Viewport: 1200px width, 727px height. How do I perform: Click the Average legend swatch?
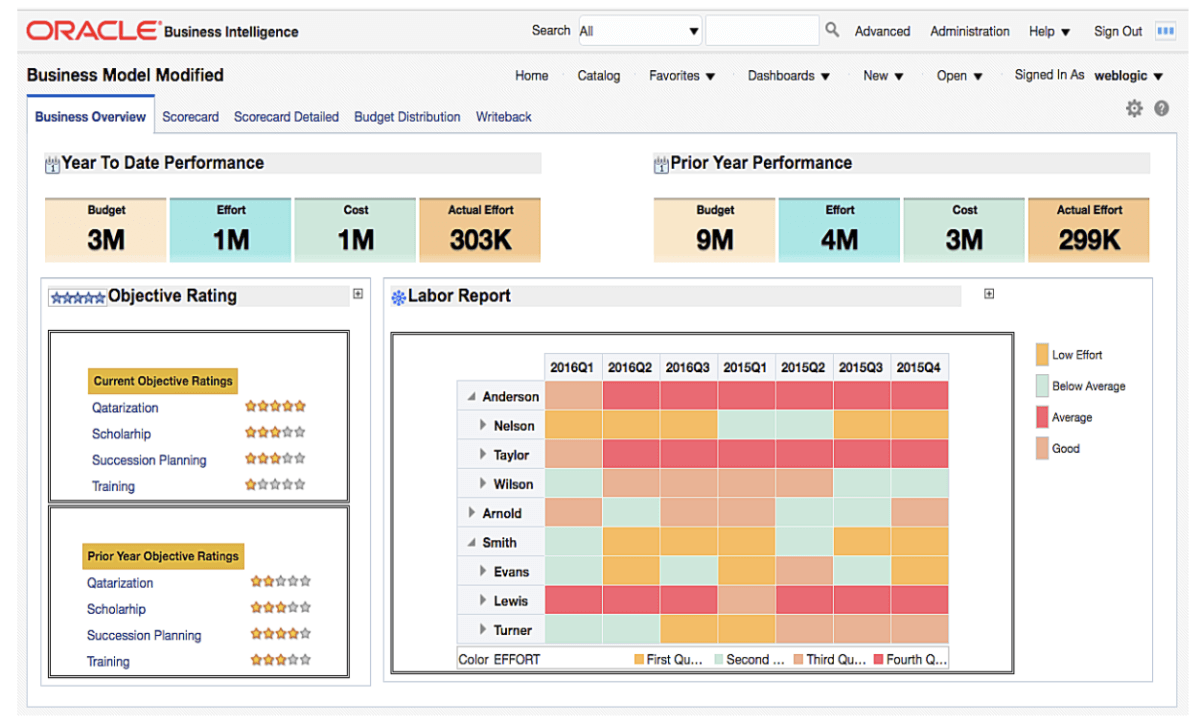click(1042, 417)
